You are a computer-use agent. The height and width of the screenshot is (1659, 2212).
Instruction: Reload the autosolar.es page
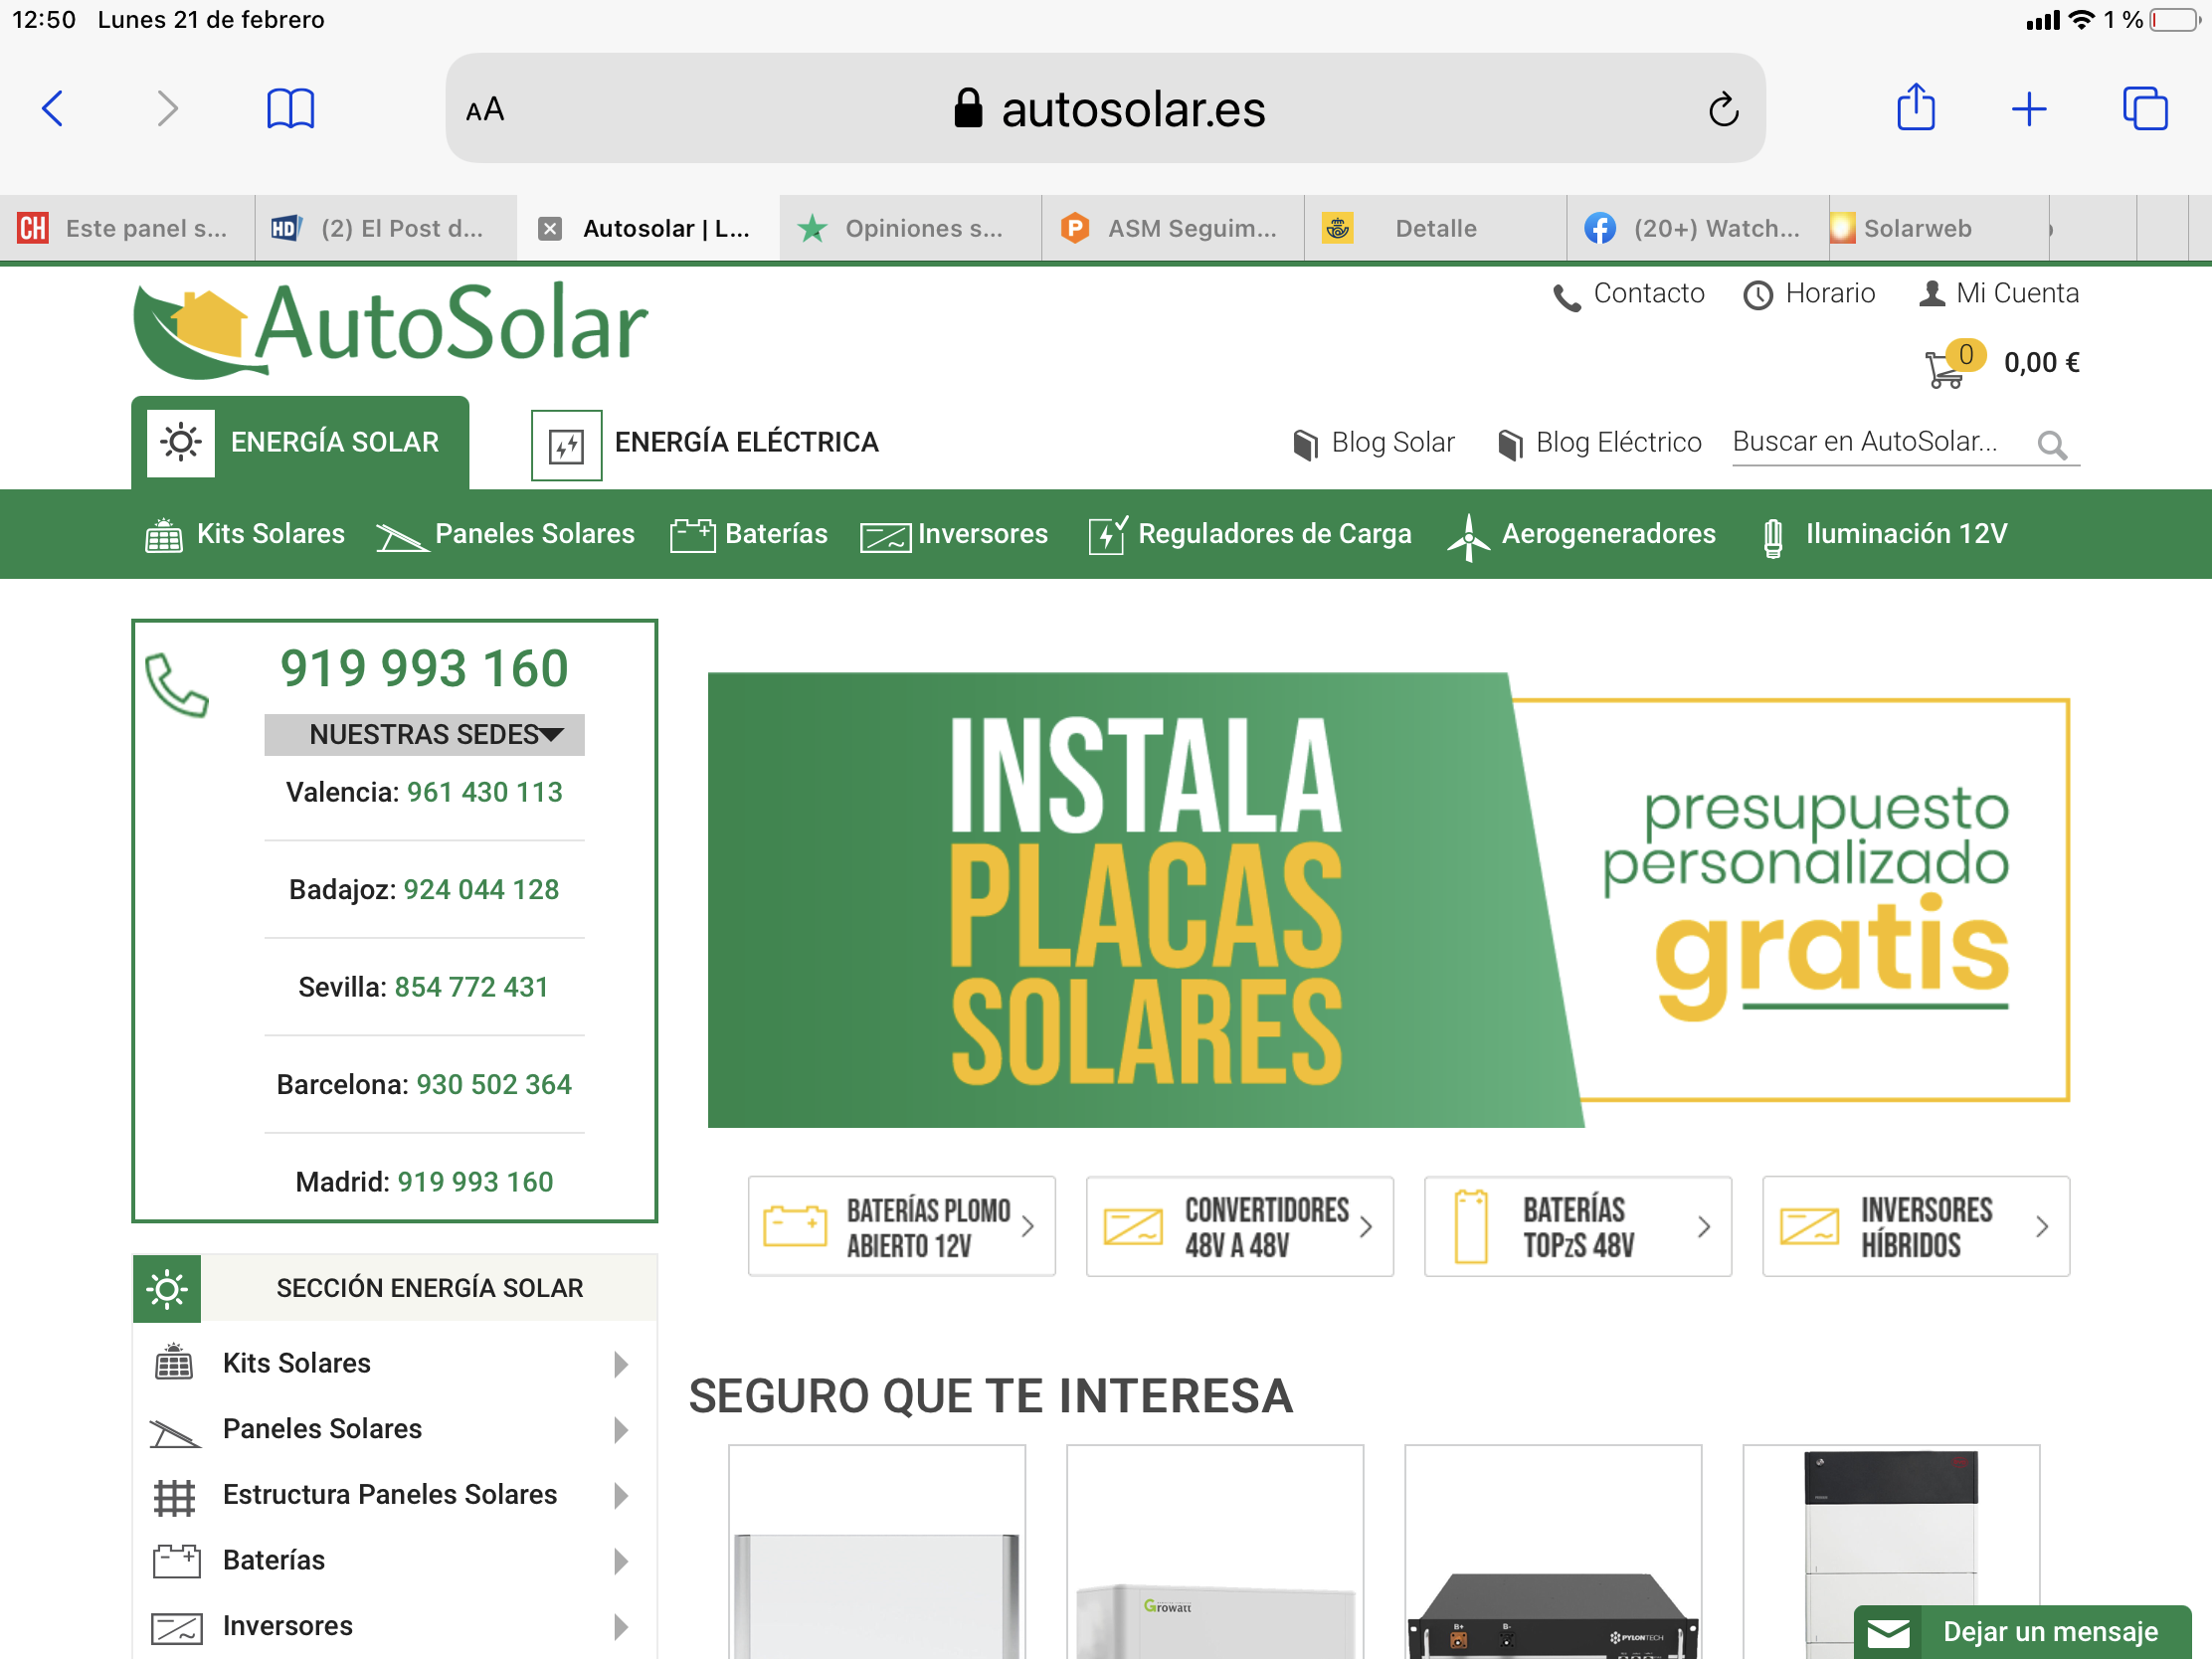point(1723,109)
